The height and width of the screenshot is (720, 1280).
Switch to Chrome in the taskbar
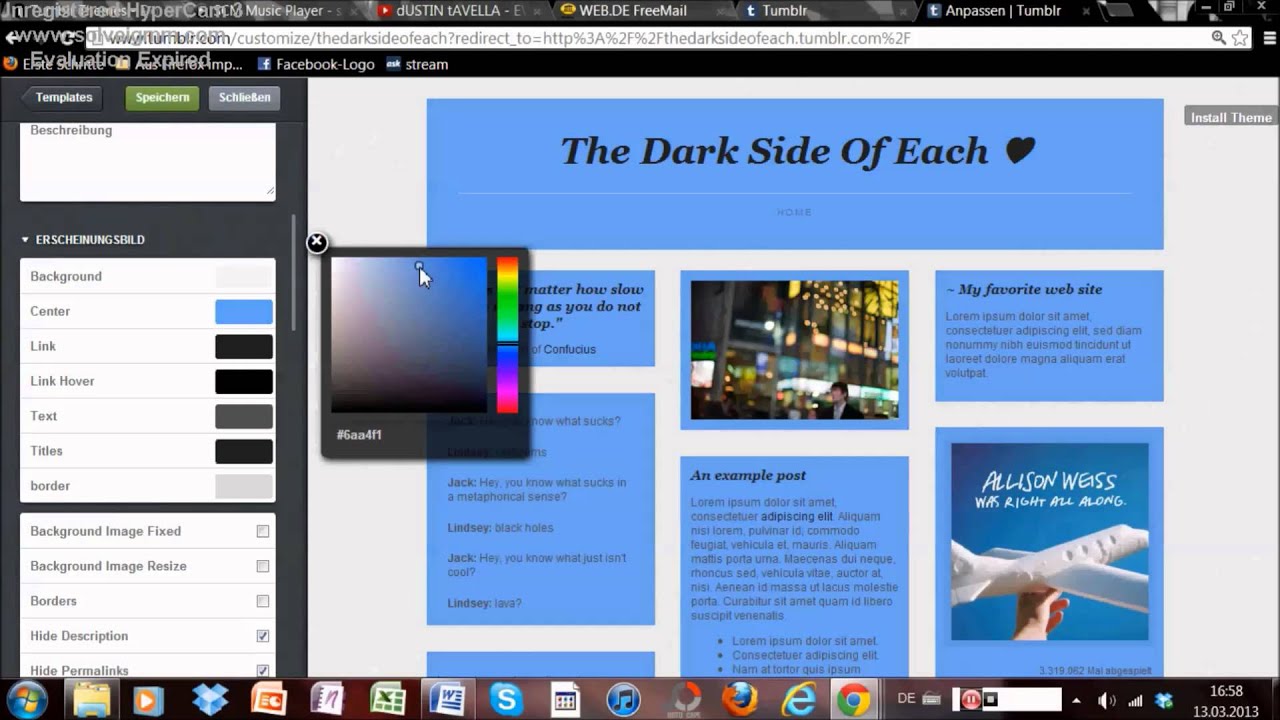point(854,700)
